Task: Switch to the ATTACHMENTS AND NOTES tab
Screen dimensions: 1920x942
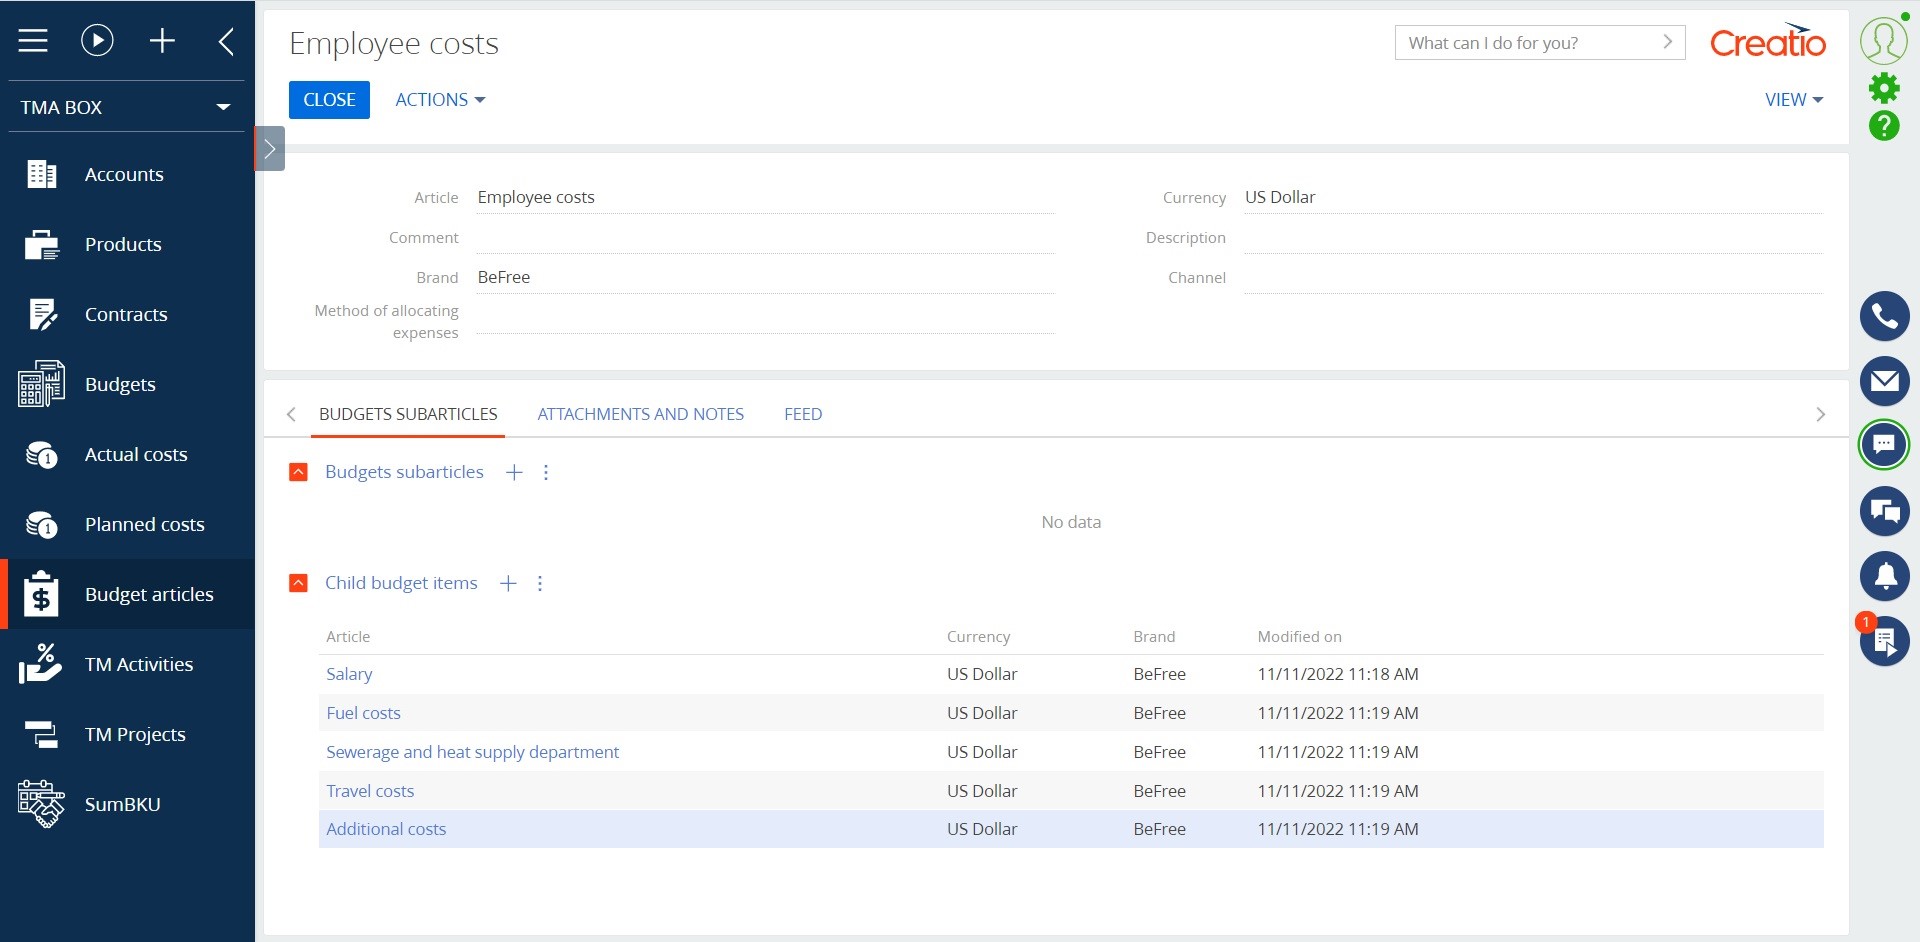Action: [640, 413]
